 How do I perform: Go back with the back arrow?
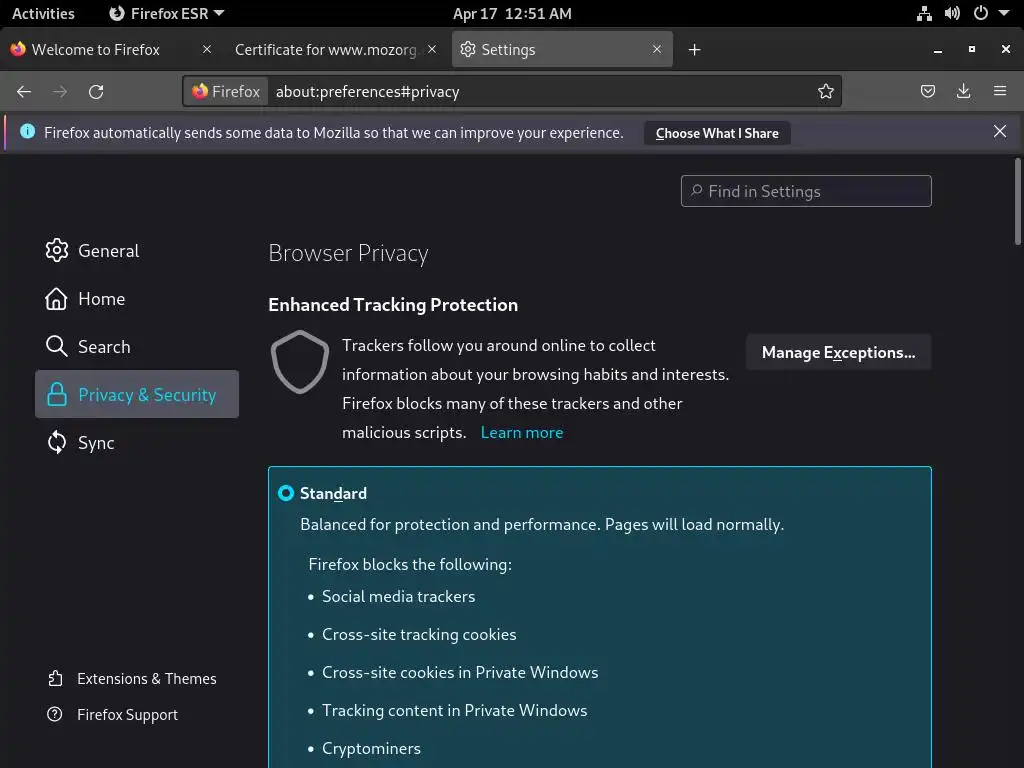click(x=24, y=91)
